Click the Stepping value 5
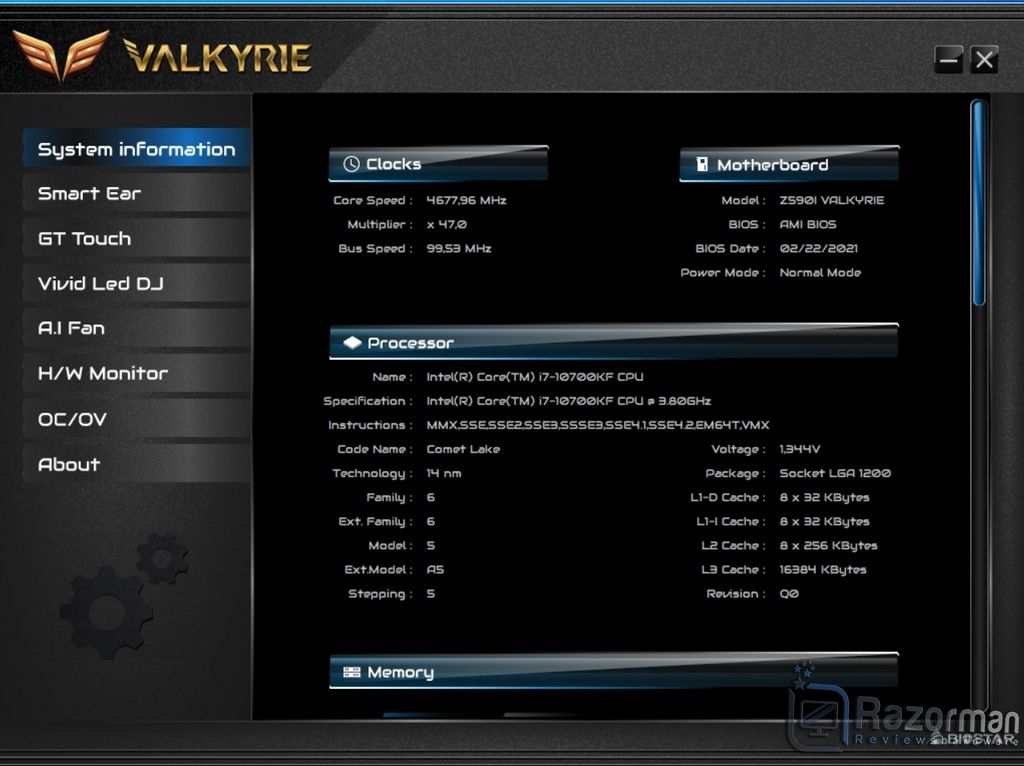 click(x=430, y=594)
